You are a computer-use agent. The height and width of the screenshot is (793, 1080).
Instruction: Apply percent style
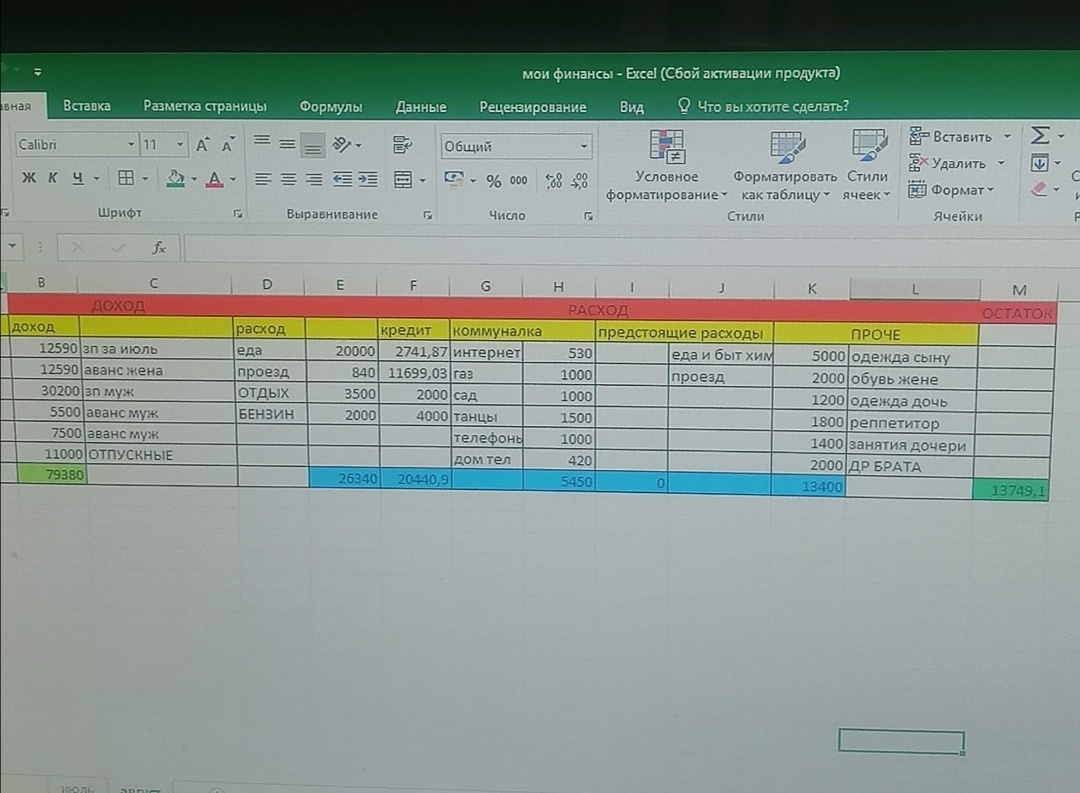(493, 181)
